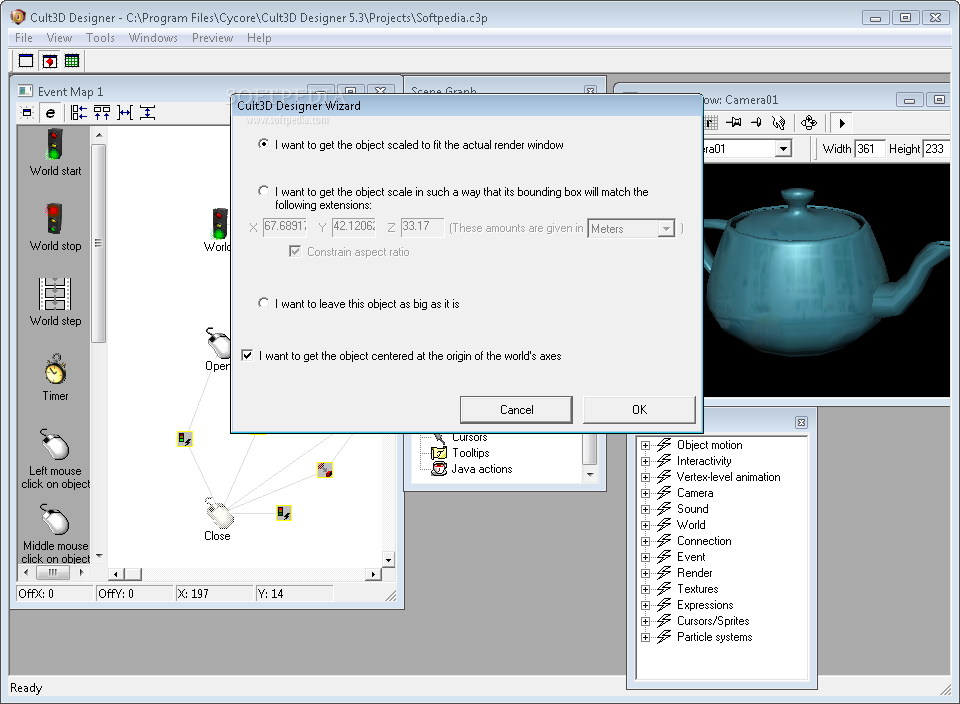The width and height of the screenshot is (960, 704).
Task: Open the camera selection dropdown arrow
Action: (x=782, y=148)
